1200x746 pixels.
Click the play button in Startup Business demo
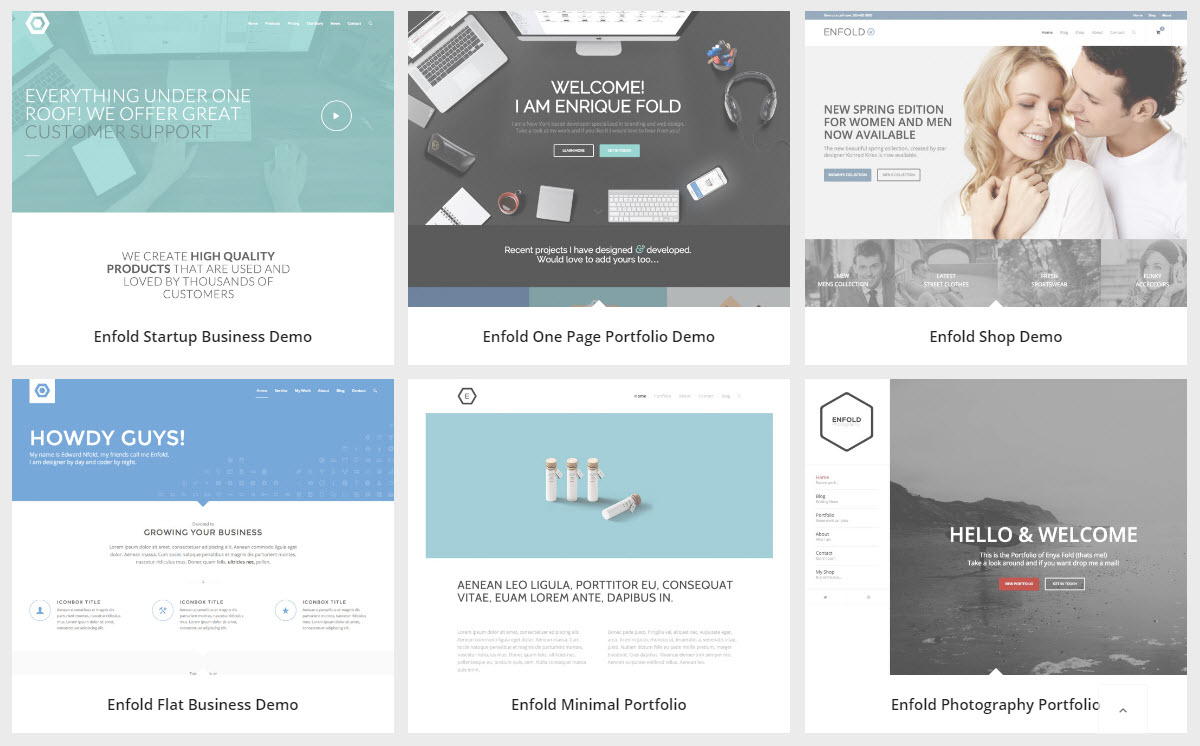pos(336,116)
